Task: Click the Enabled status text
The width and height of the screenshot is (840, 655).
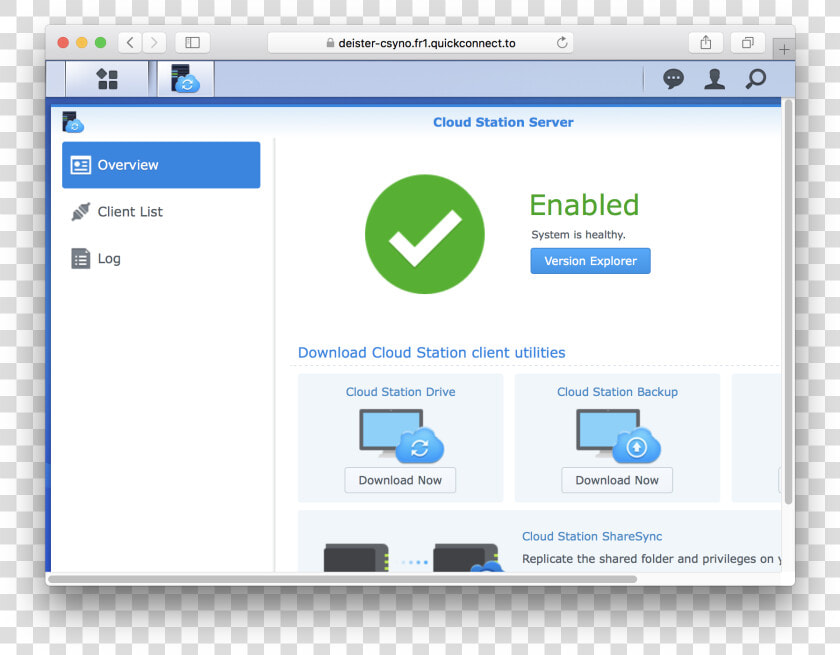Action: [x=584, y=205]
